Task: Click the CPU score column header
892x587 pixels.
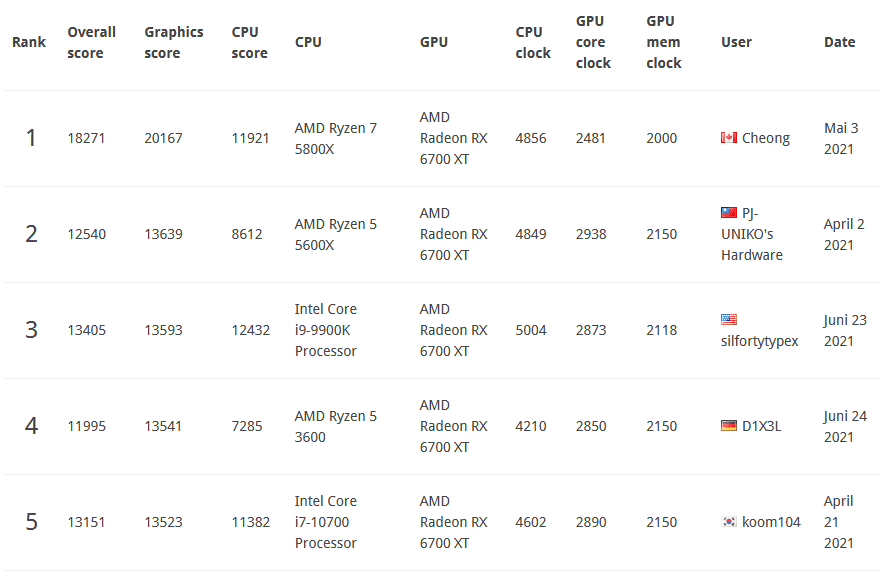Action: coord(249,42)
